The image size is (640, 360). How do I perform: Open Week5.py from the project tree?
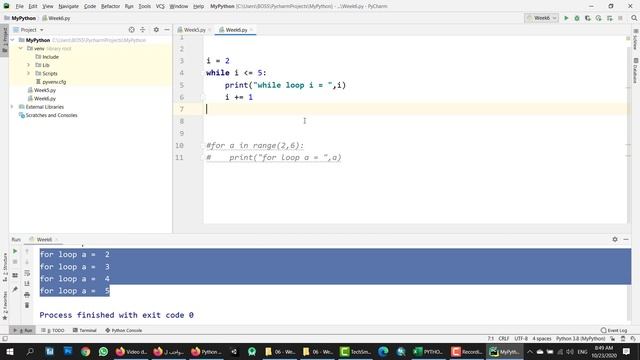click(42, 90)
